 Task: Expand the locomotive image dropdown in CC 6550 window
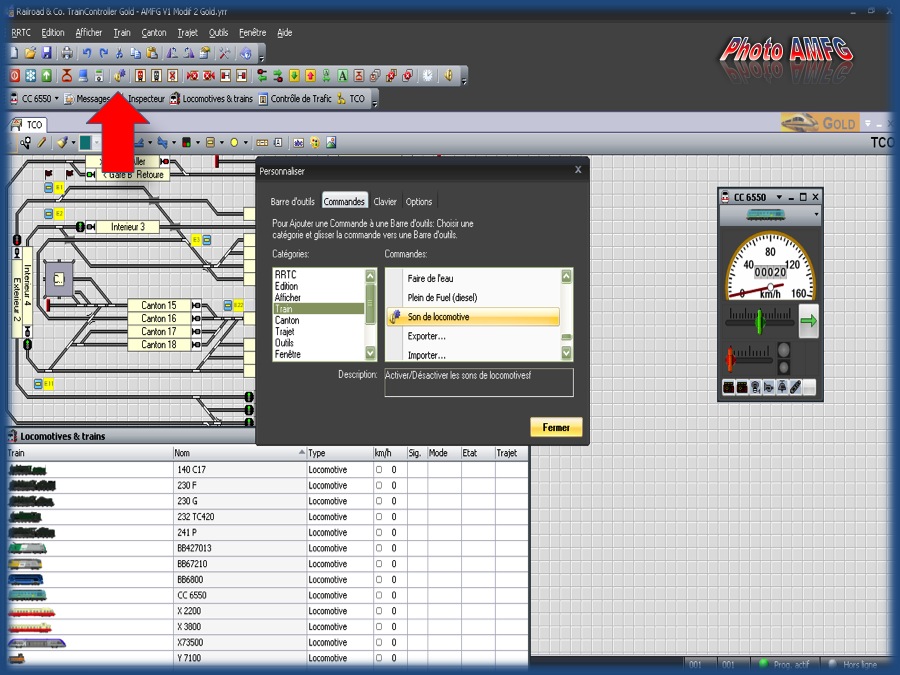pos(816,215)
